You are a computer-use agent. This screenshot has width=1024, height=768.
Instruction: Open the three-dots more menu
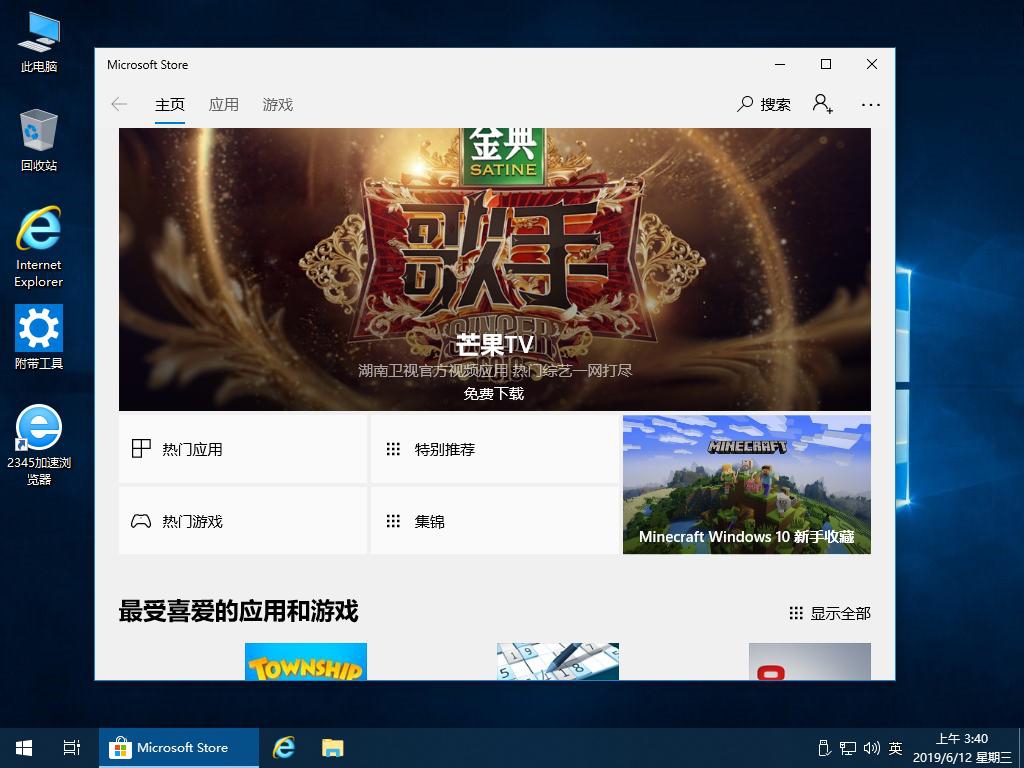(871, 104)
